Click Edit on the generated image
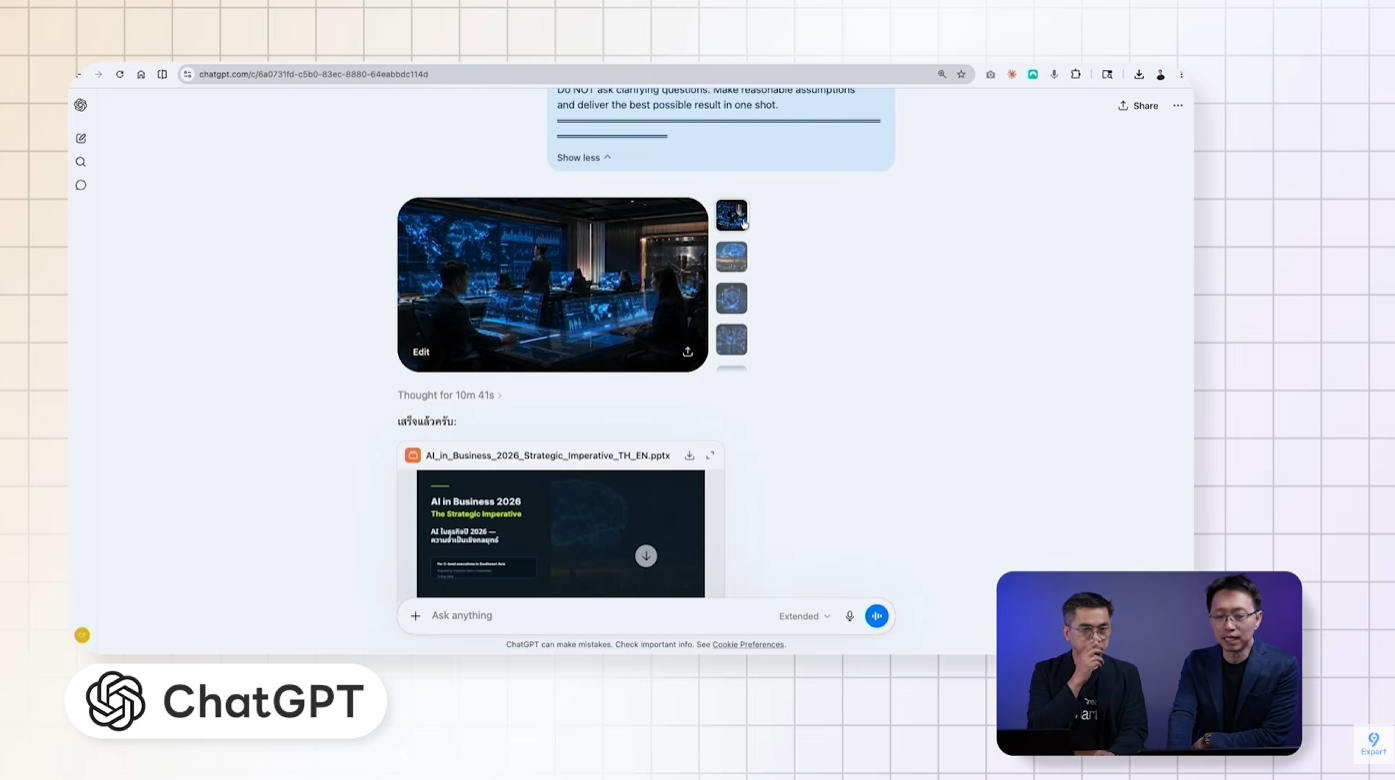Image resolution: width=1395 pixels, height=780 pixels. [421, 352]
